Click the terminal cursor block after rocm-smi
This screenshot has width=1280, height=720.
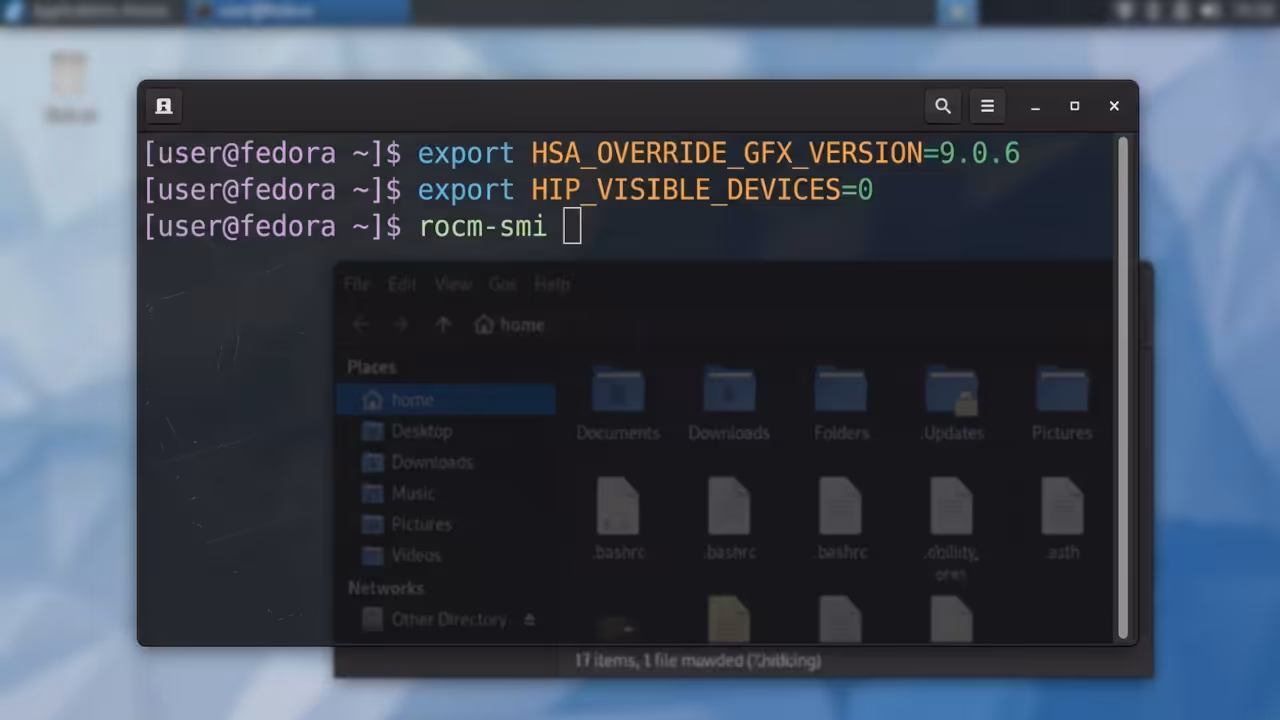(x=572, y=226)
